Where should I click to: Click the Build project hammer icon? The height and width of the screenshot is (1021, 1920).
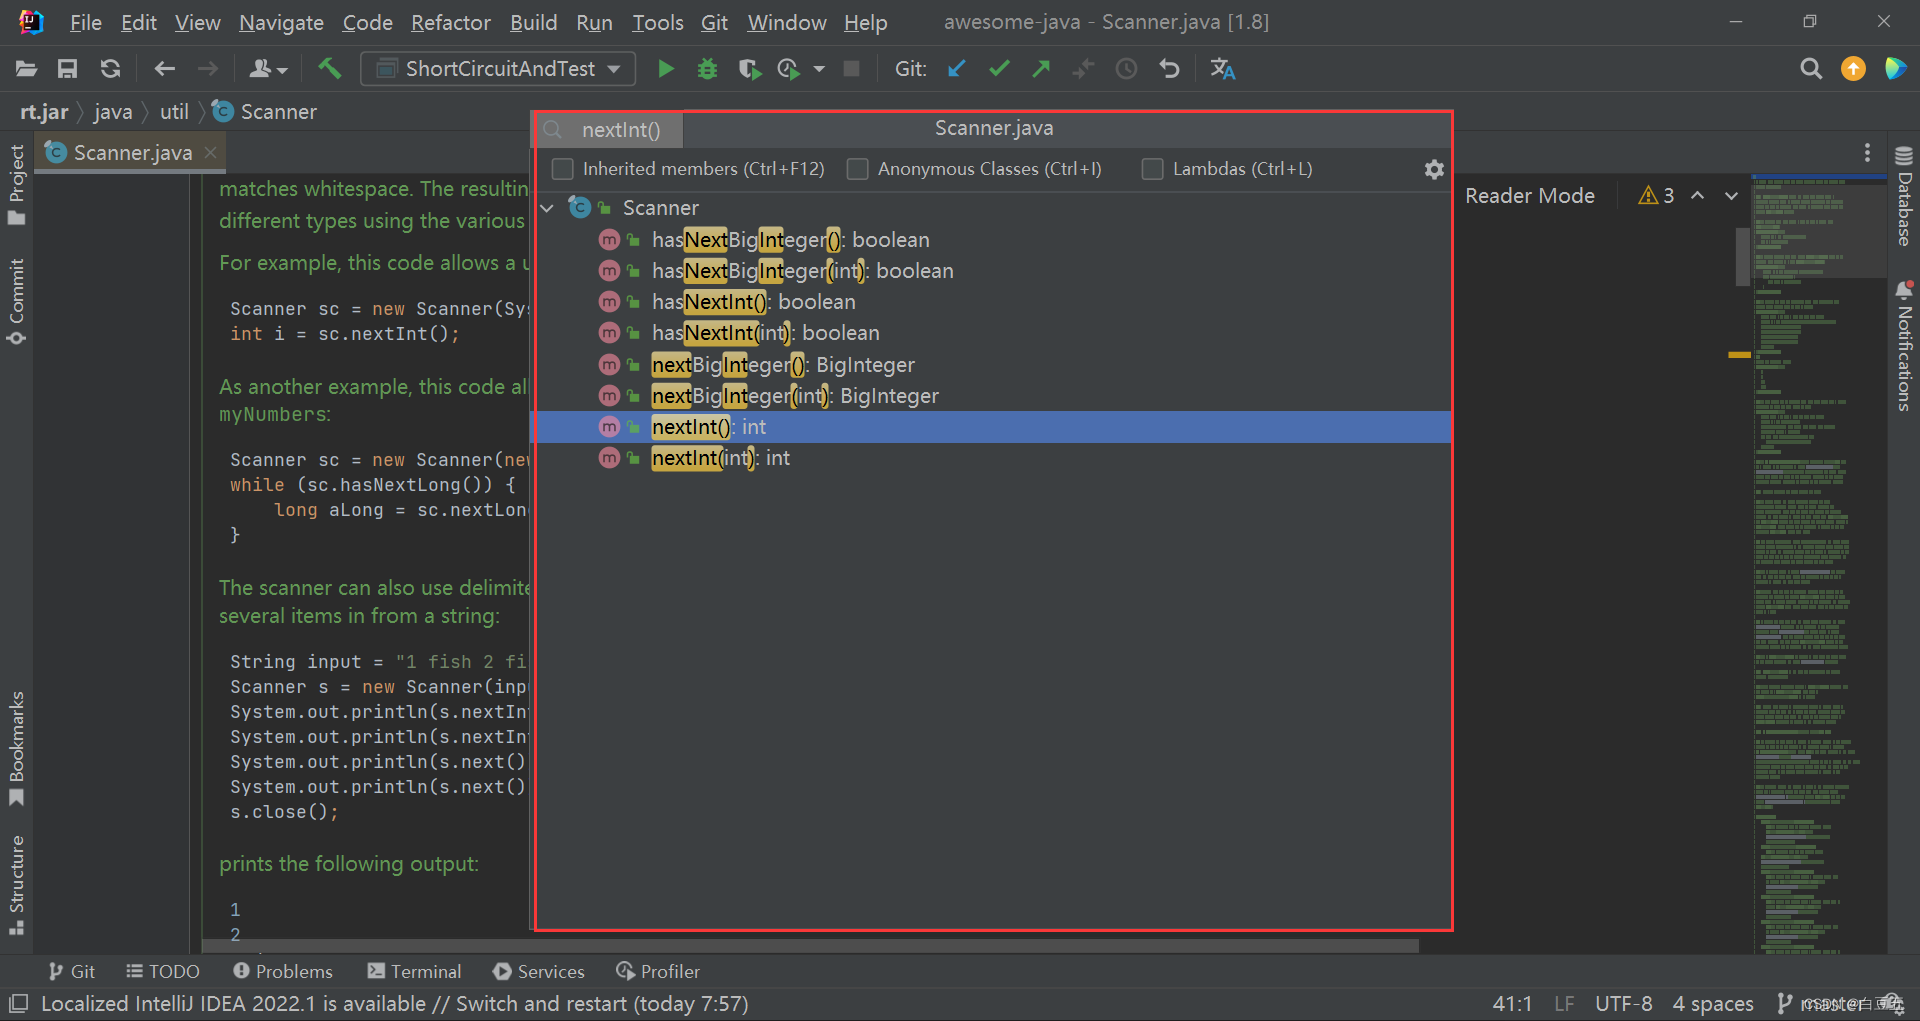329,69
